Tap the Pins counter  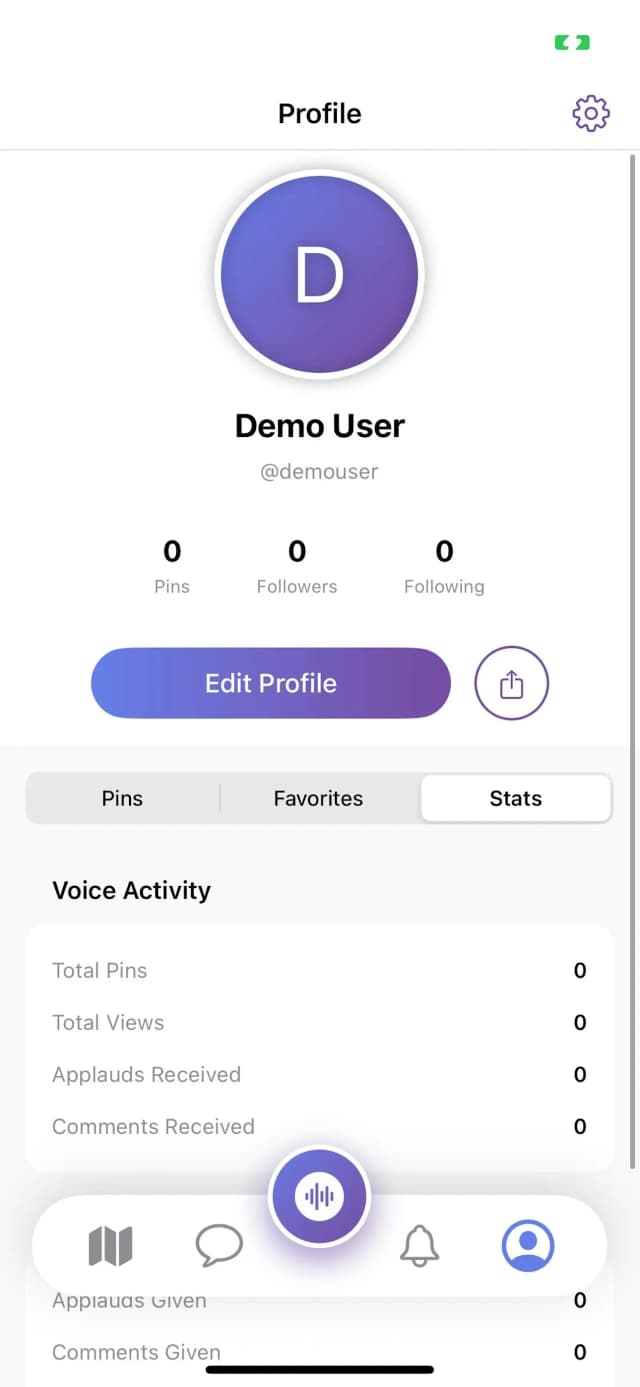tap(171, 565)
